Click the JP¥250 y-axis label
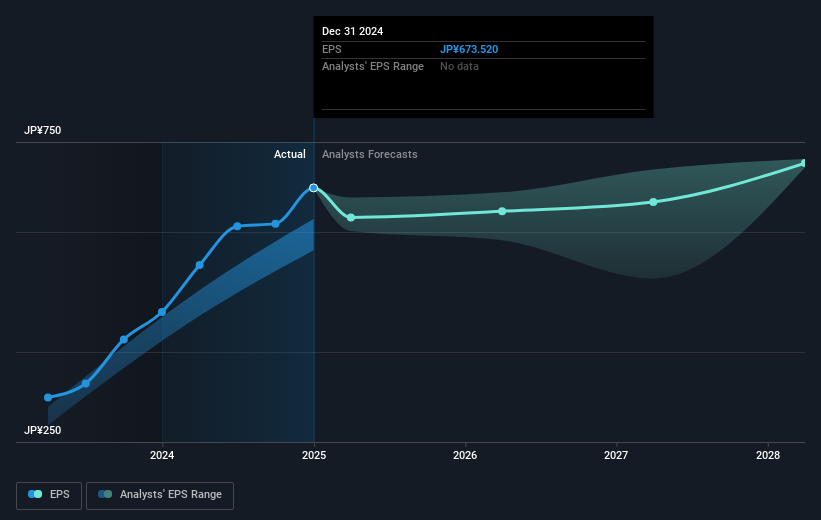Screen dimensions: 821x520 click(42, 430)
